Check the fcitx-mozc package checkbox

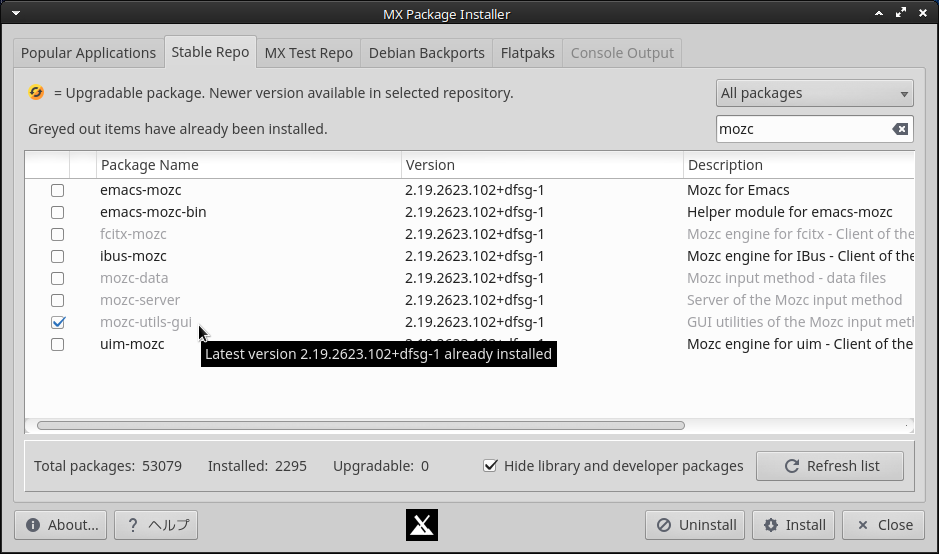(57, 234)
